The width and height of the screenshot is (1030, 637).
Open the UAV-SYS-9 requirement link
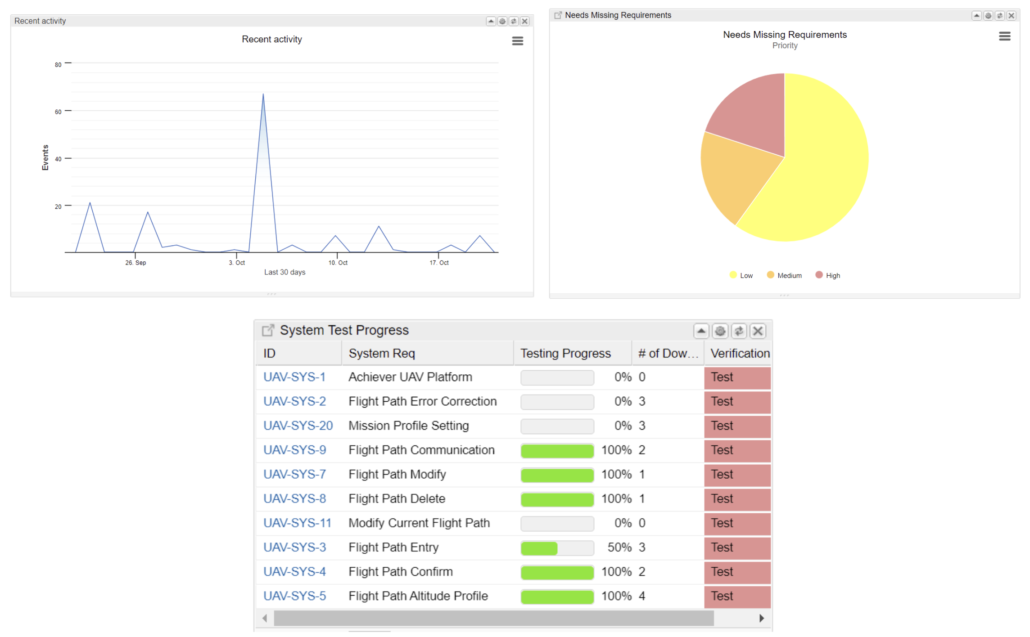[294, 450]
